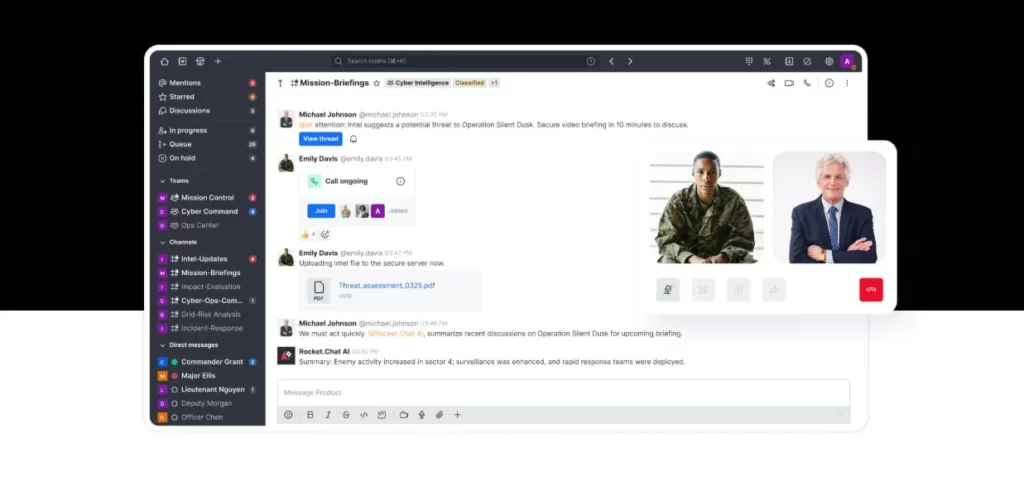Open the Grid-Risk Analysis channel
1024x477 pixels.
pyautogui.click(x=207, y=314)
